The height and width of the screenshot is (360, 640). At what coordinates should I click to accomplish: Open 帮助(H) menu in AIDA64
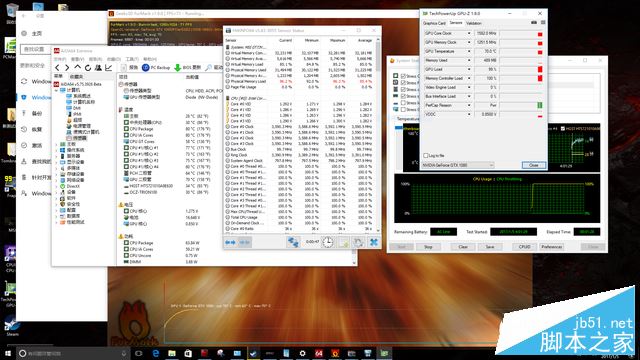150,59
